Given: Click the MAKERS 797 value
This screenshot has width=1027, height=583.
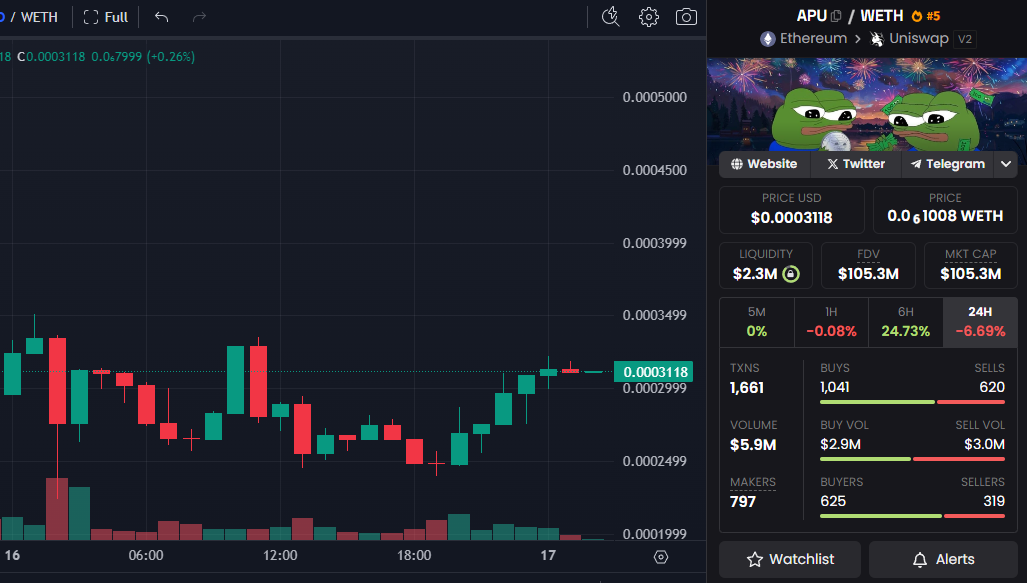Looking at the screenshot, I should (743, 502).
